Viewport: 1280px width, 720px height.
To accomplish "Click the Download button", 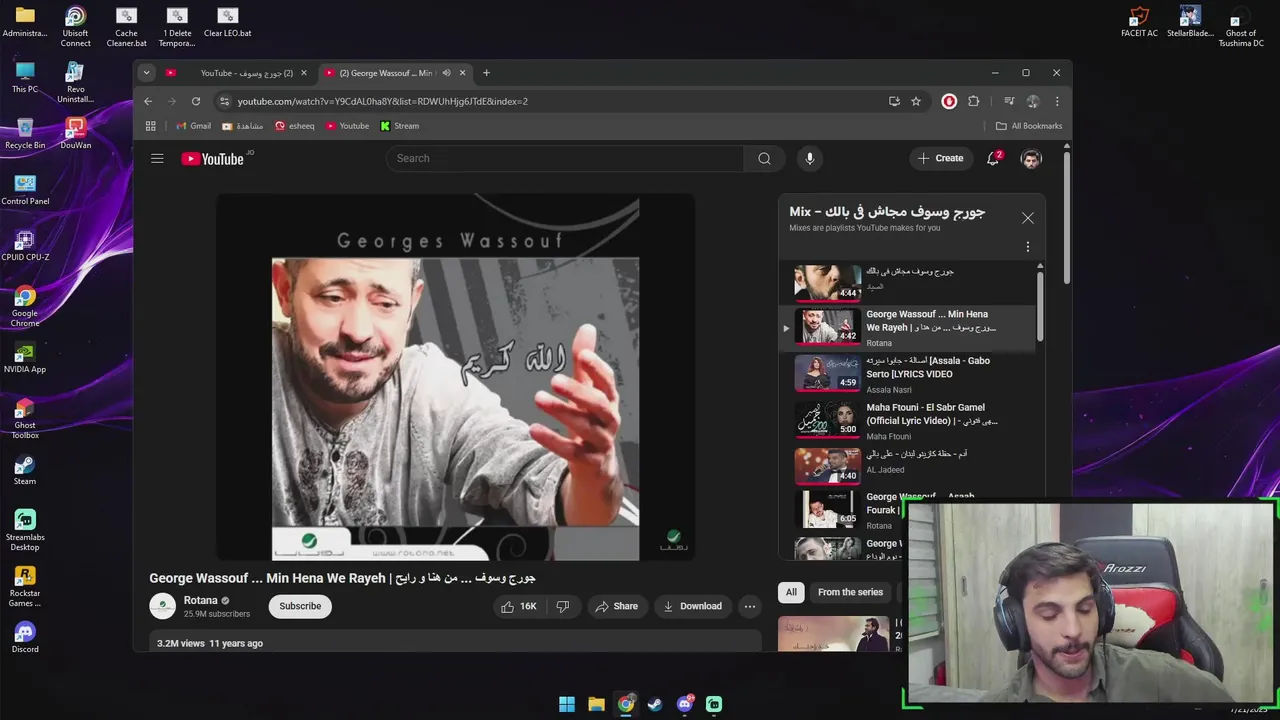I will point(692,606).
